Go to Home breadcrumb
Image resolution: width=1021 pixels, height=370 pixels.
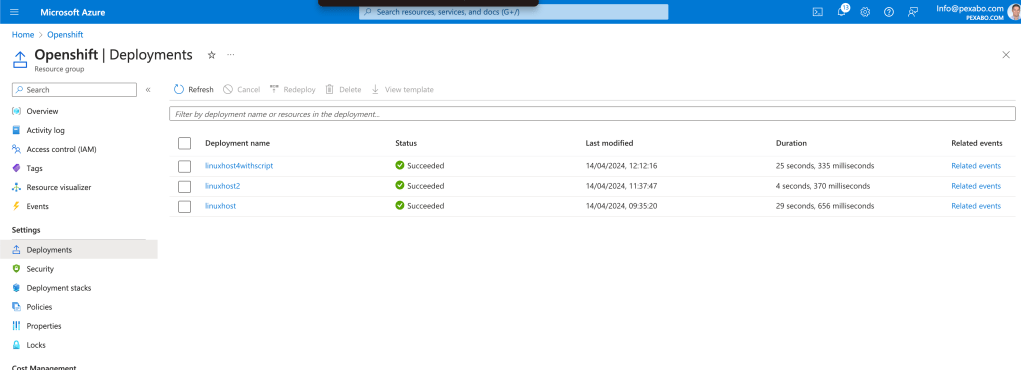(x=22, y=35)
